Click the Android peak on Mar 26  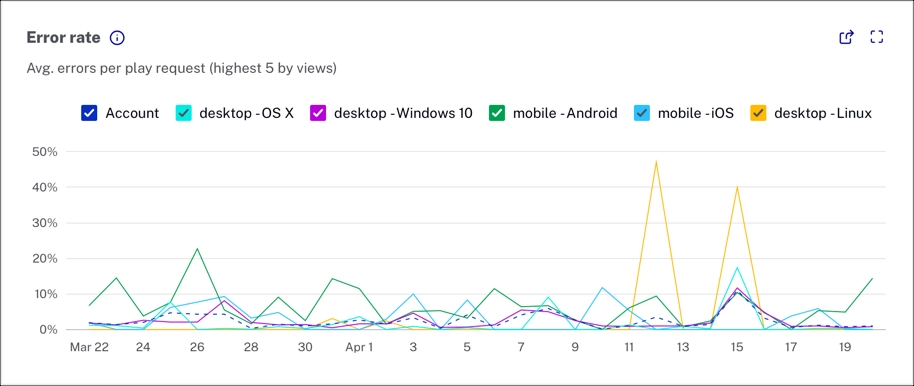pyautogui.click(x=197, y=249)
